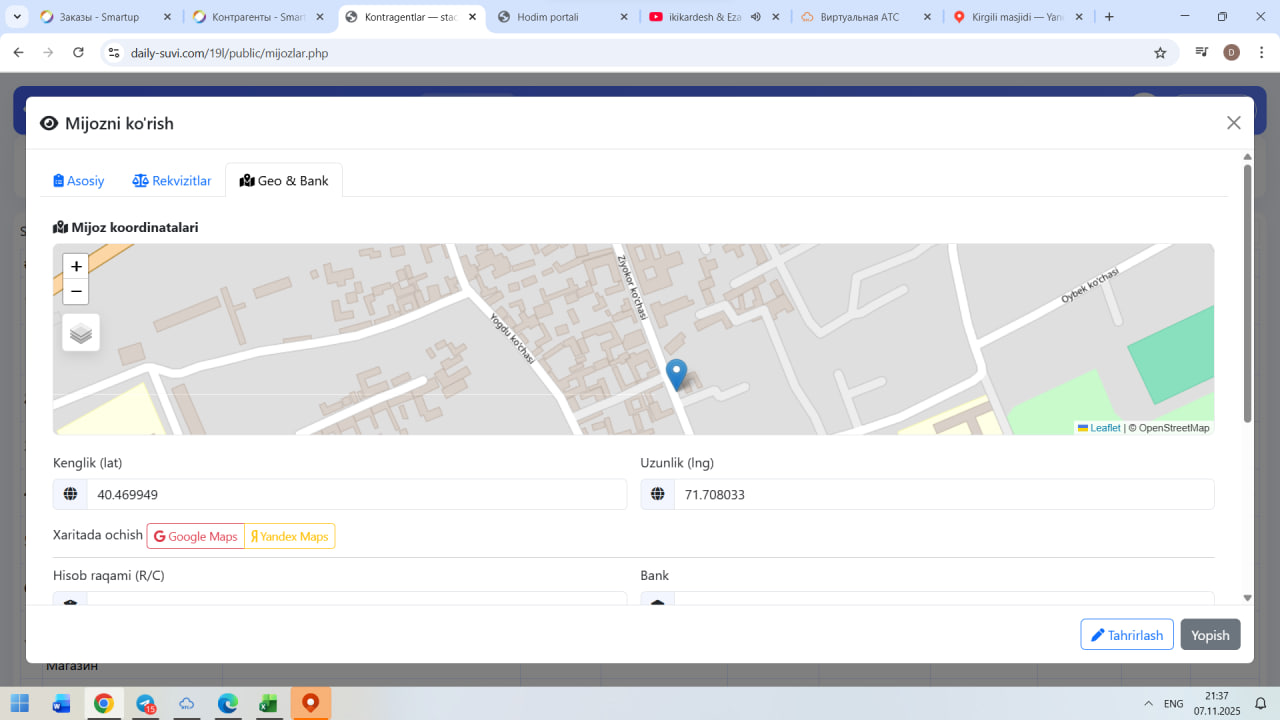Open the taskbar clock and date
The image size is (1280, 720).
click(1216, 703)
